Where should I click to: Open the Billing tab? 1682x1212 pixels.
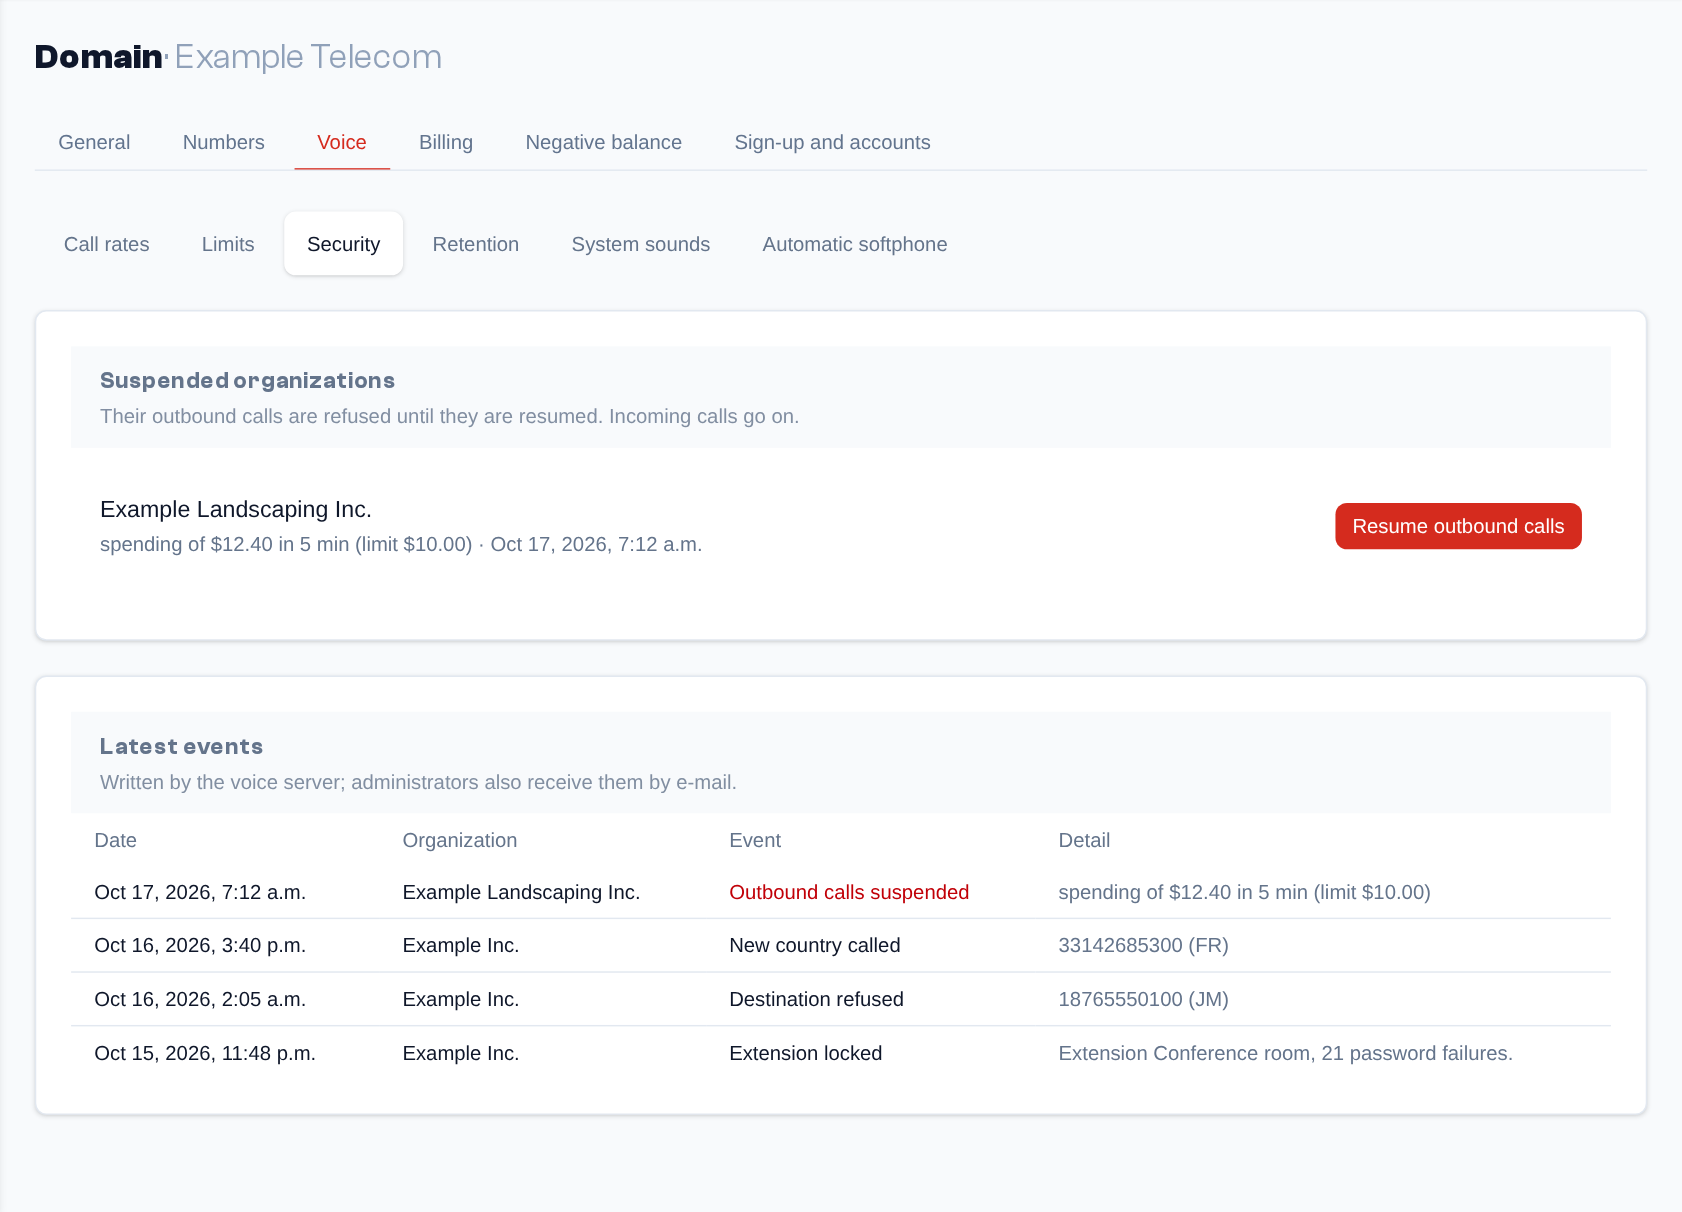click(446, 142)
